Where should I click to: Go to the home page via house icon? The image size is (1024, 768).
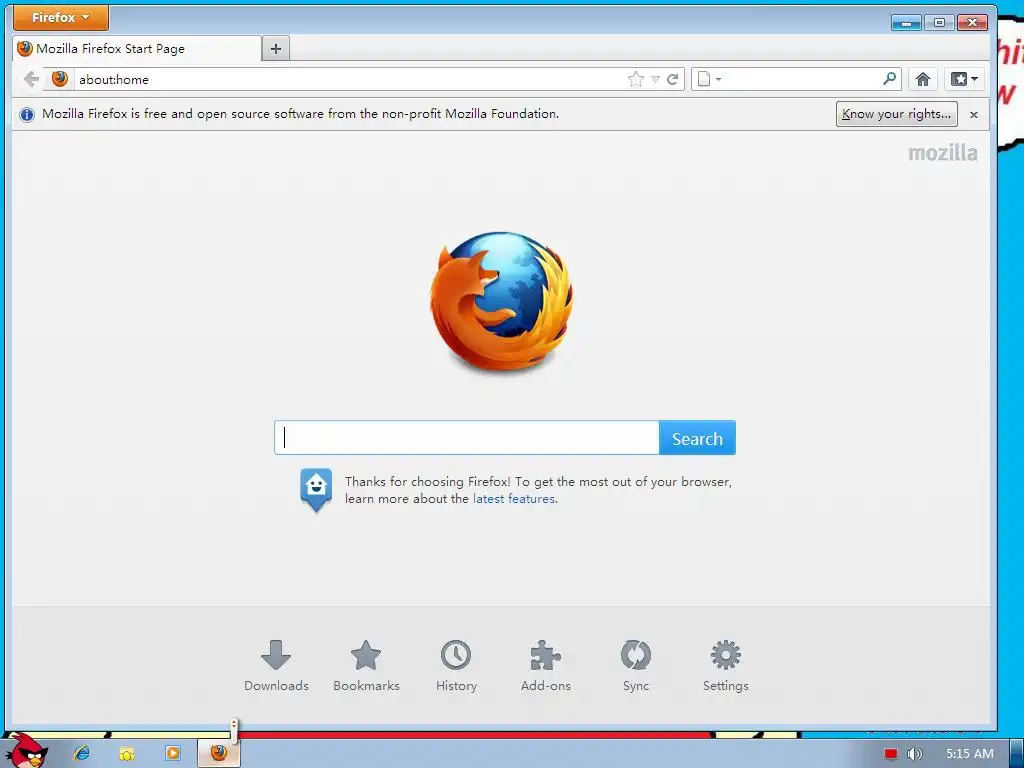coord(922,80)
